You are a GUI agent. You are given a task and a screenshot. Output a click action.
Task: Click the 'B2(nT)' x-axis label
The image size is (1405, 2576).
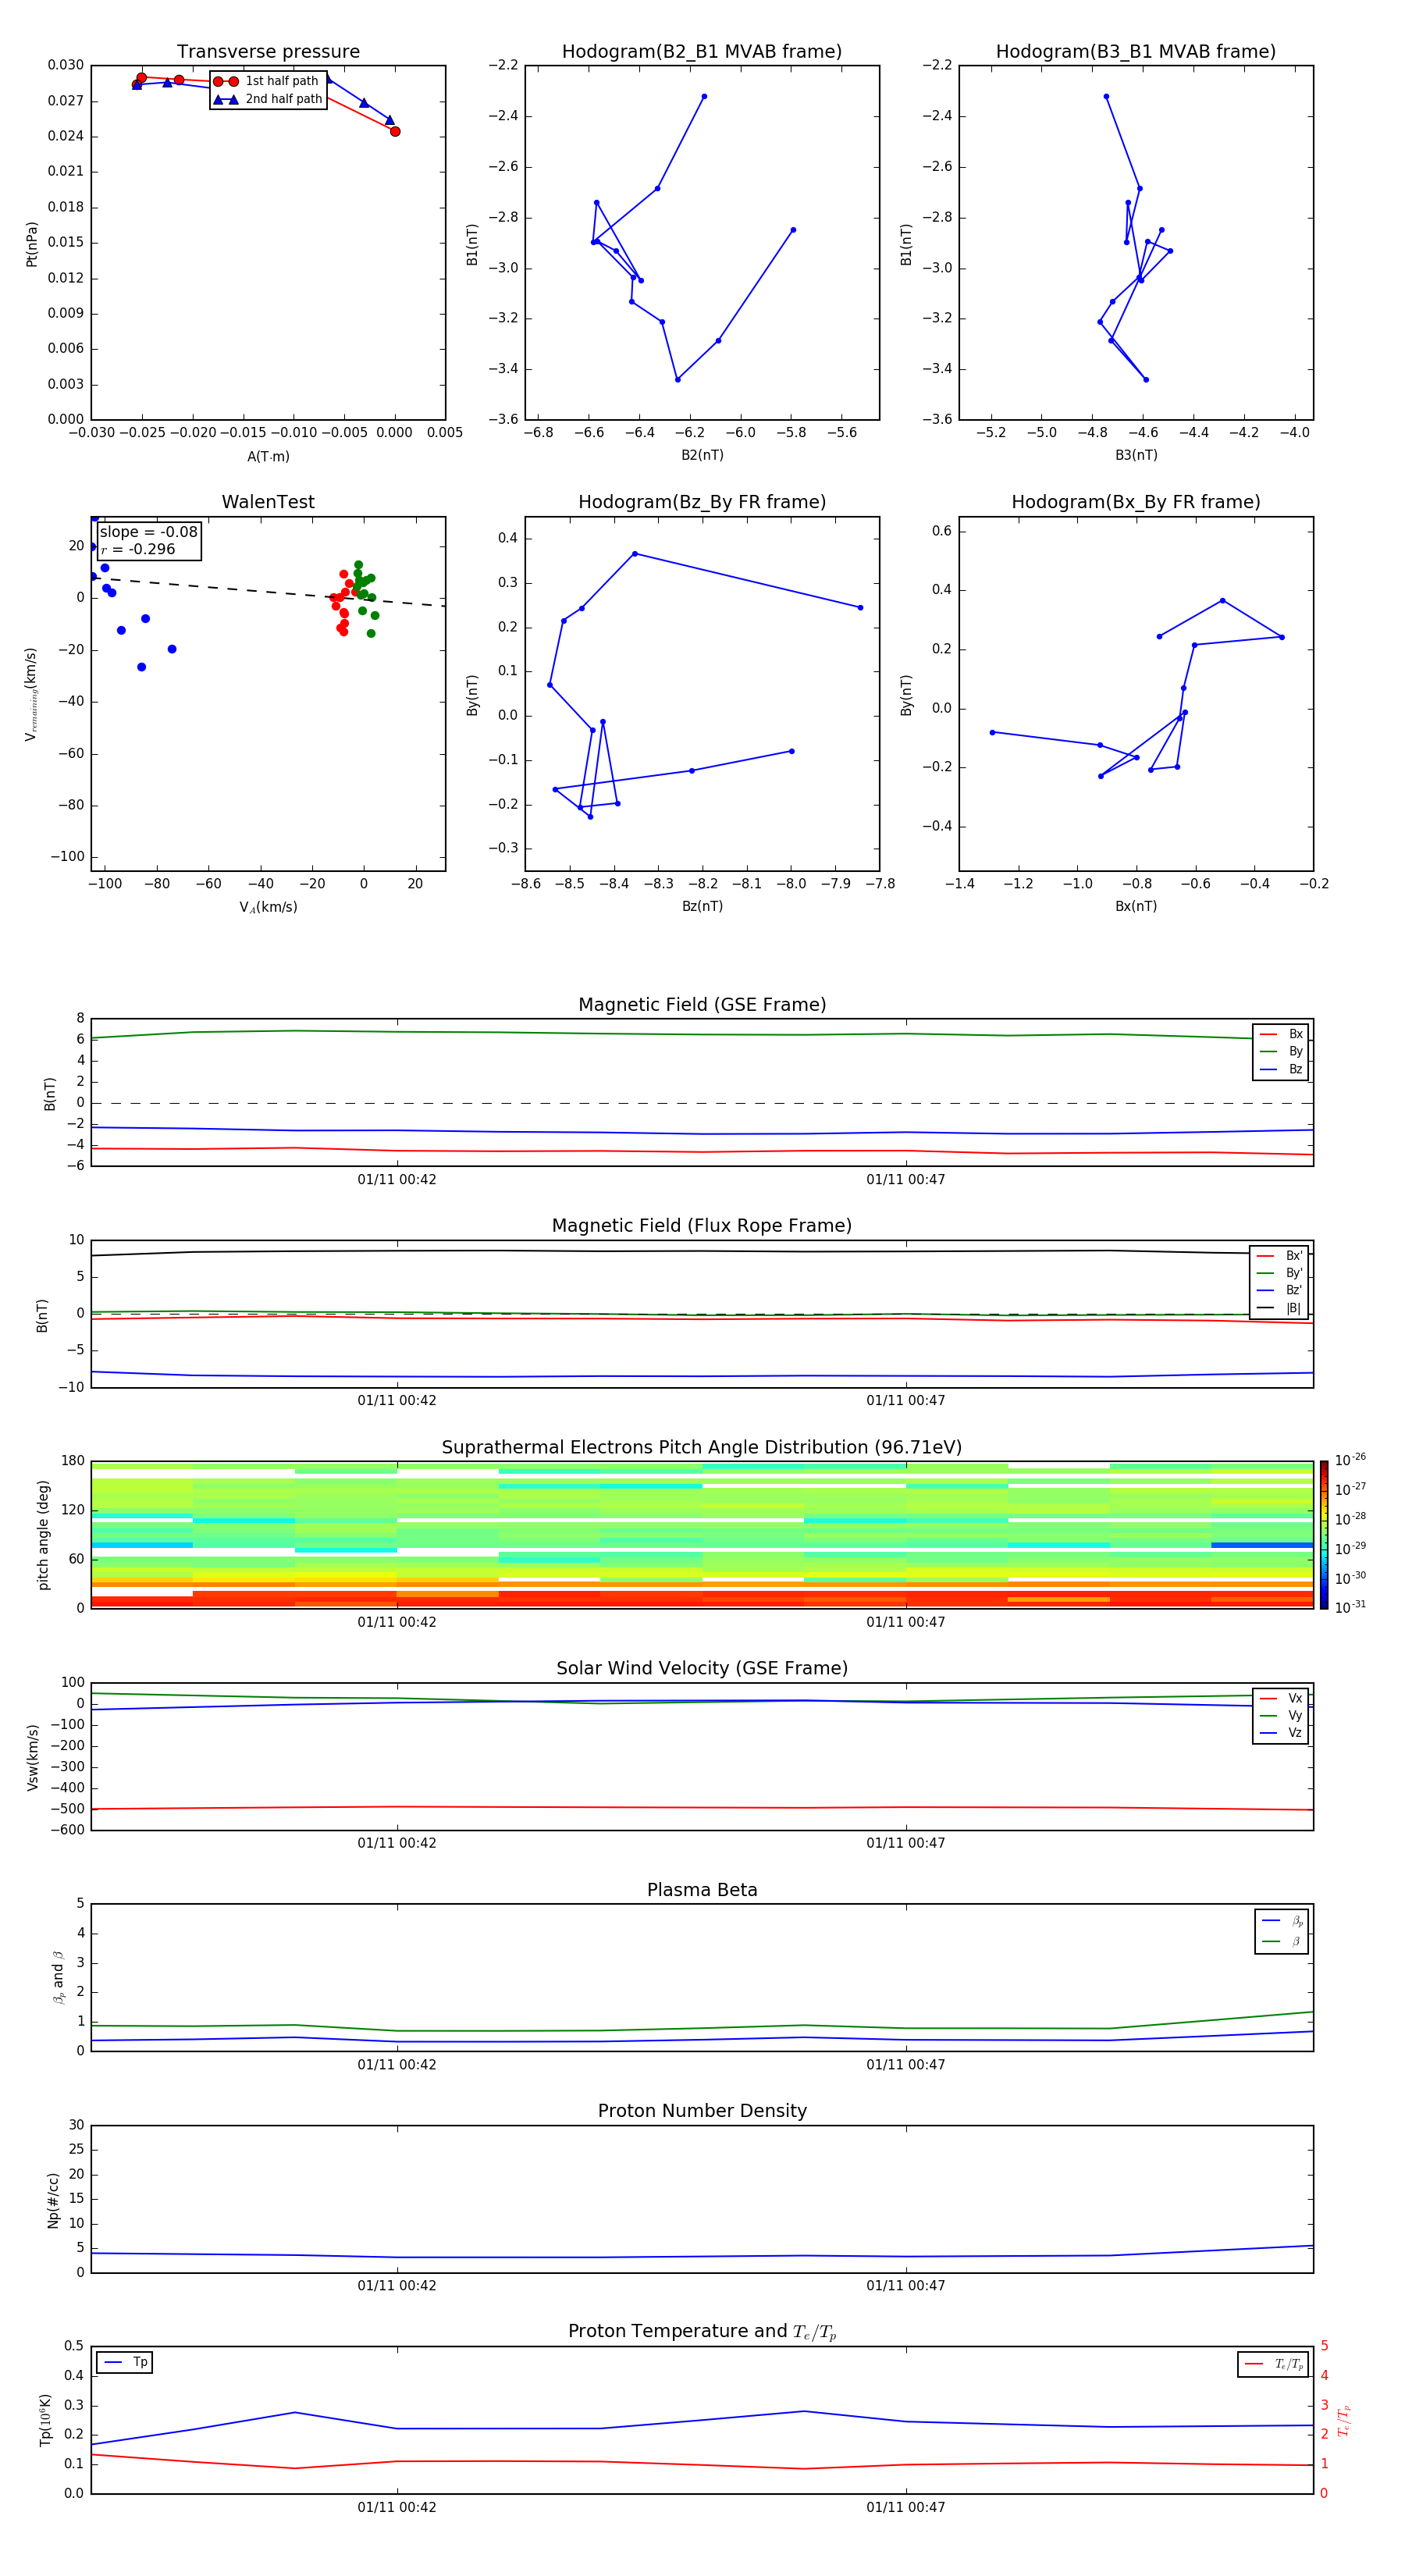point(702,455)
